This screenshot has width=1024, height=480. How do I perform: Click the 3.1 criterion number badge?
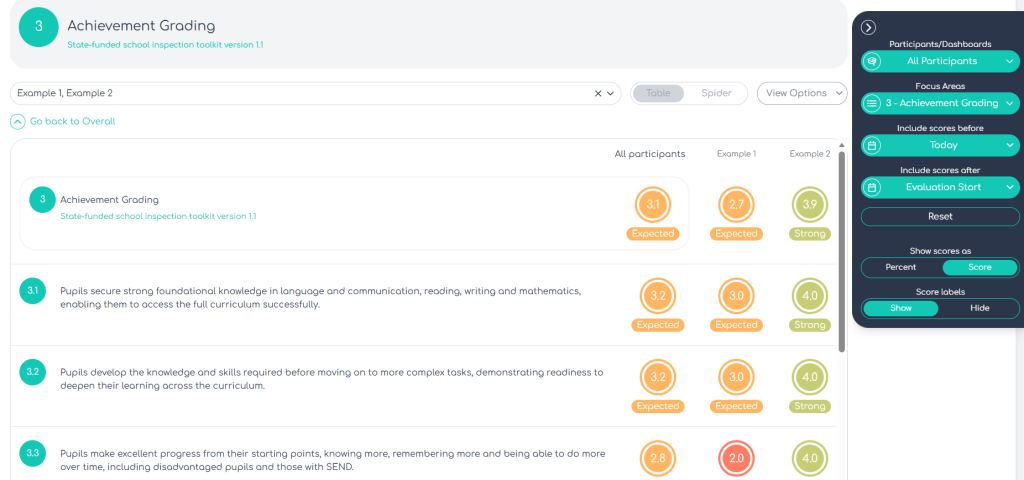point(33,291)
